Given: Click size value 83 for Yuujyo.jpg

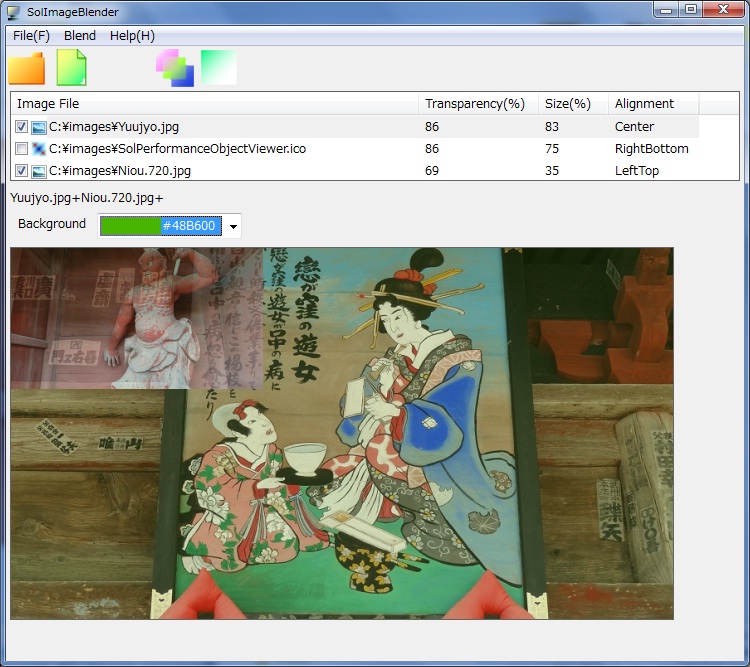Looking at the screenshot, I should (x=551, y=127).
